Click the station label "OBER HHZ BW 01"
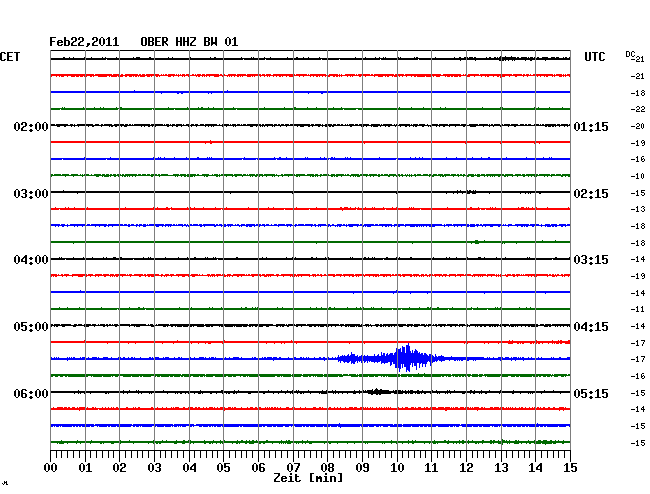This screenshot has height=494, width=650. 189,42
